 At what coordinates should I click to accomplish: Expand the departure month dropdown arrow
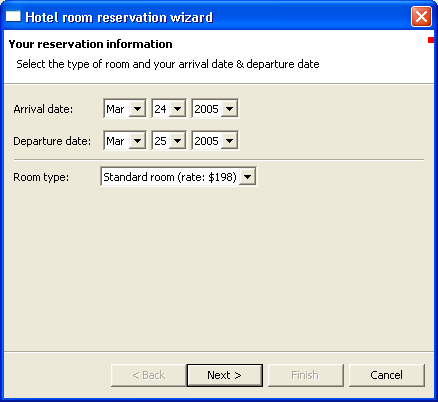[137, 141]
